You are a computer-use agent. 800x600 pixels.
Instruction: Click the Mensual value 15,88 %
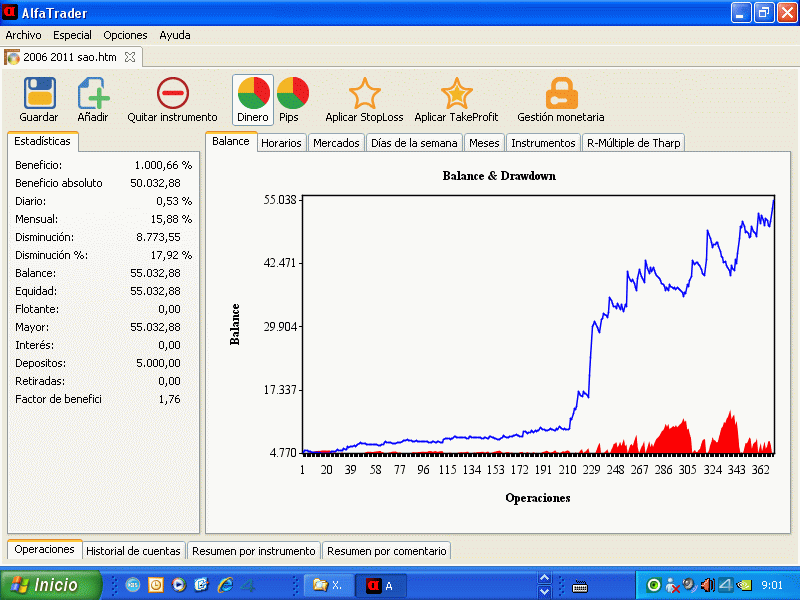[x=171, y=219]
